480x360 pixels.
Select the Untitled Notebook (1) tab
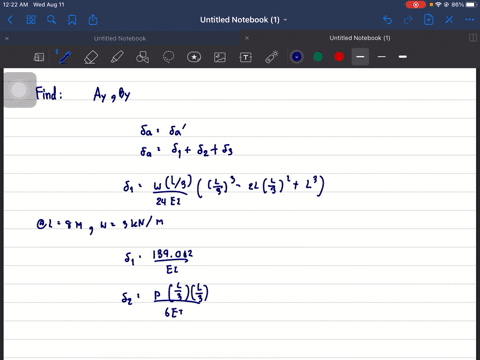click(x=360, y=38)
